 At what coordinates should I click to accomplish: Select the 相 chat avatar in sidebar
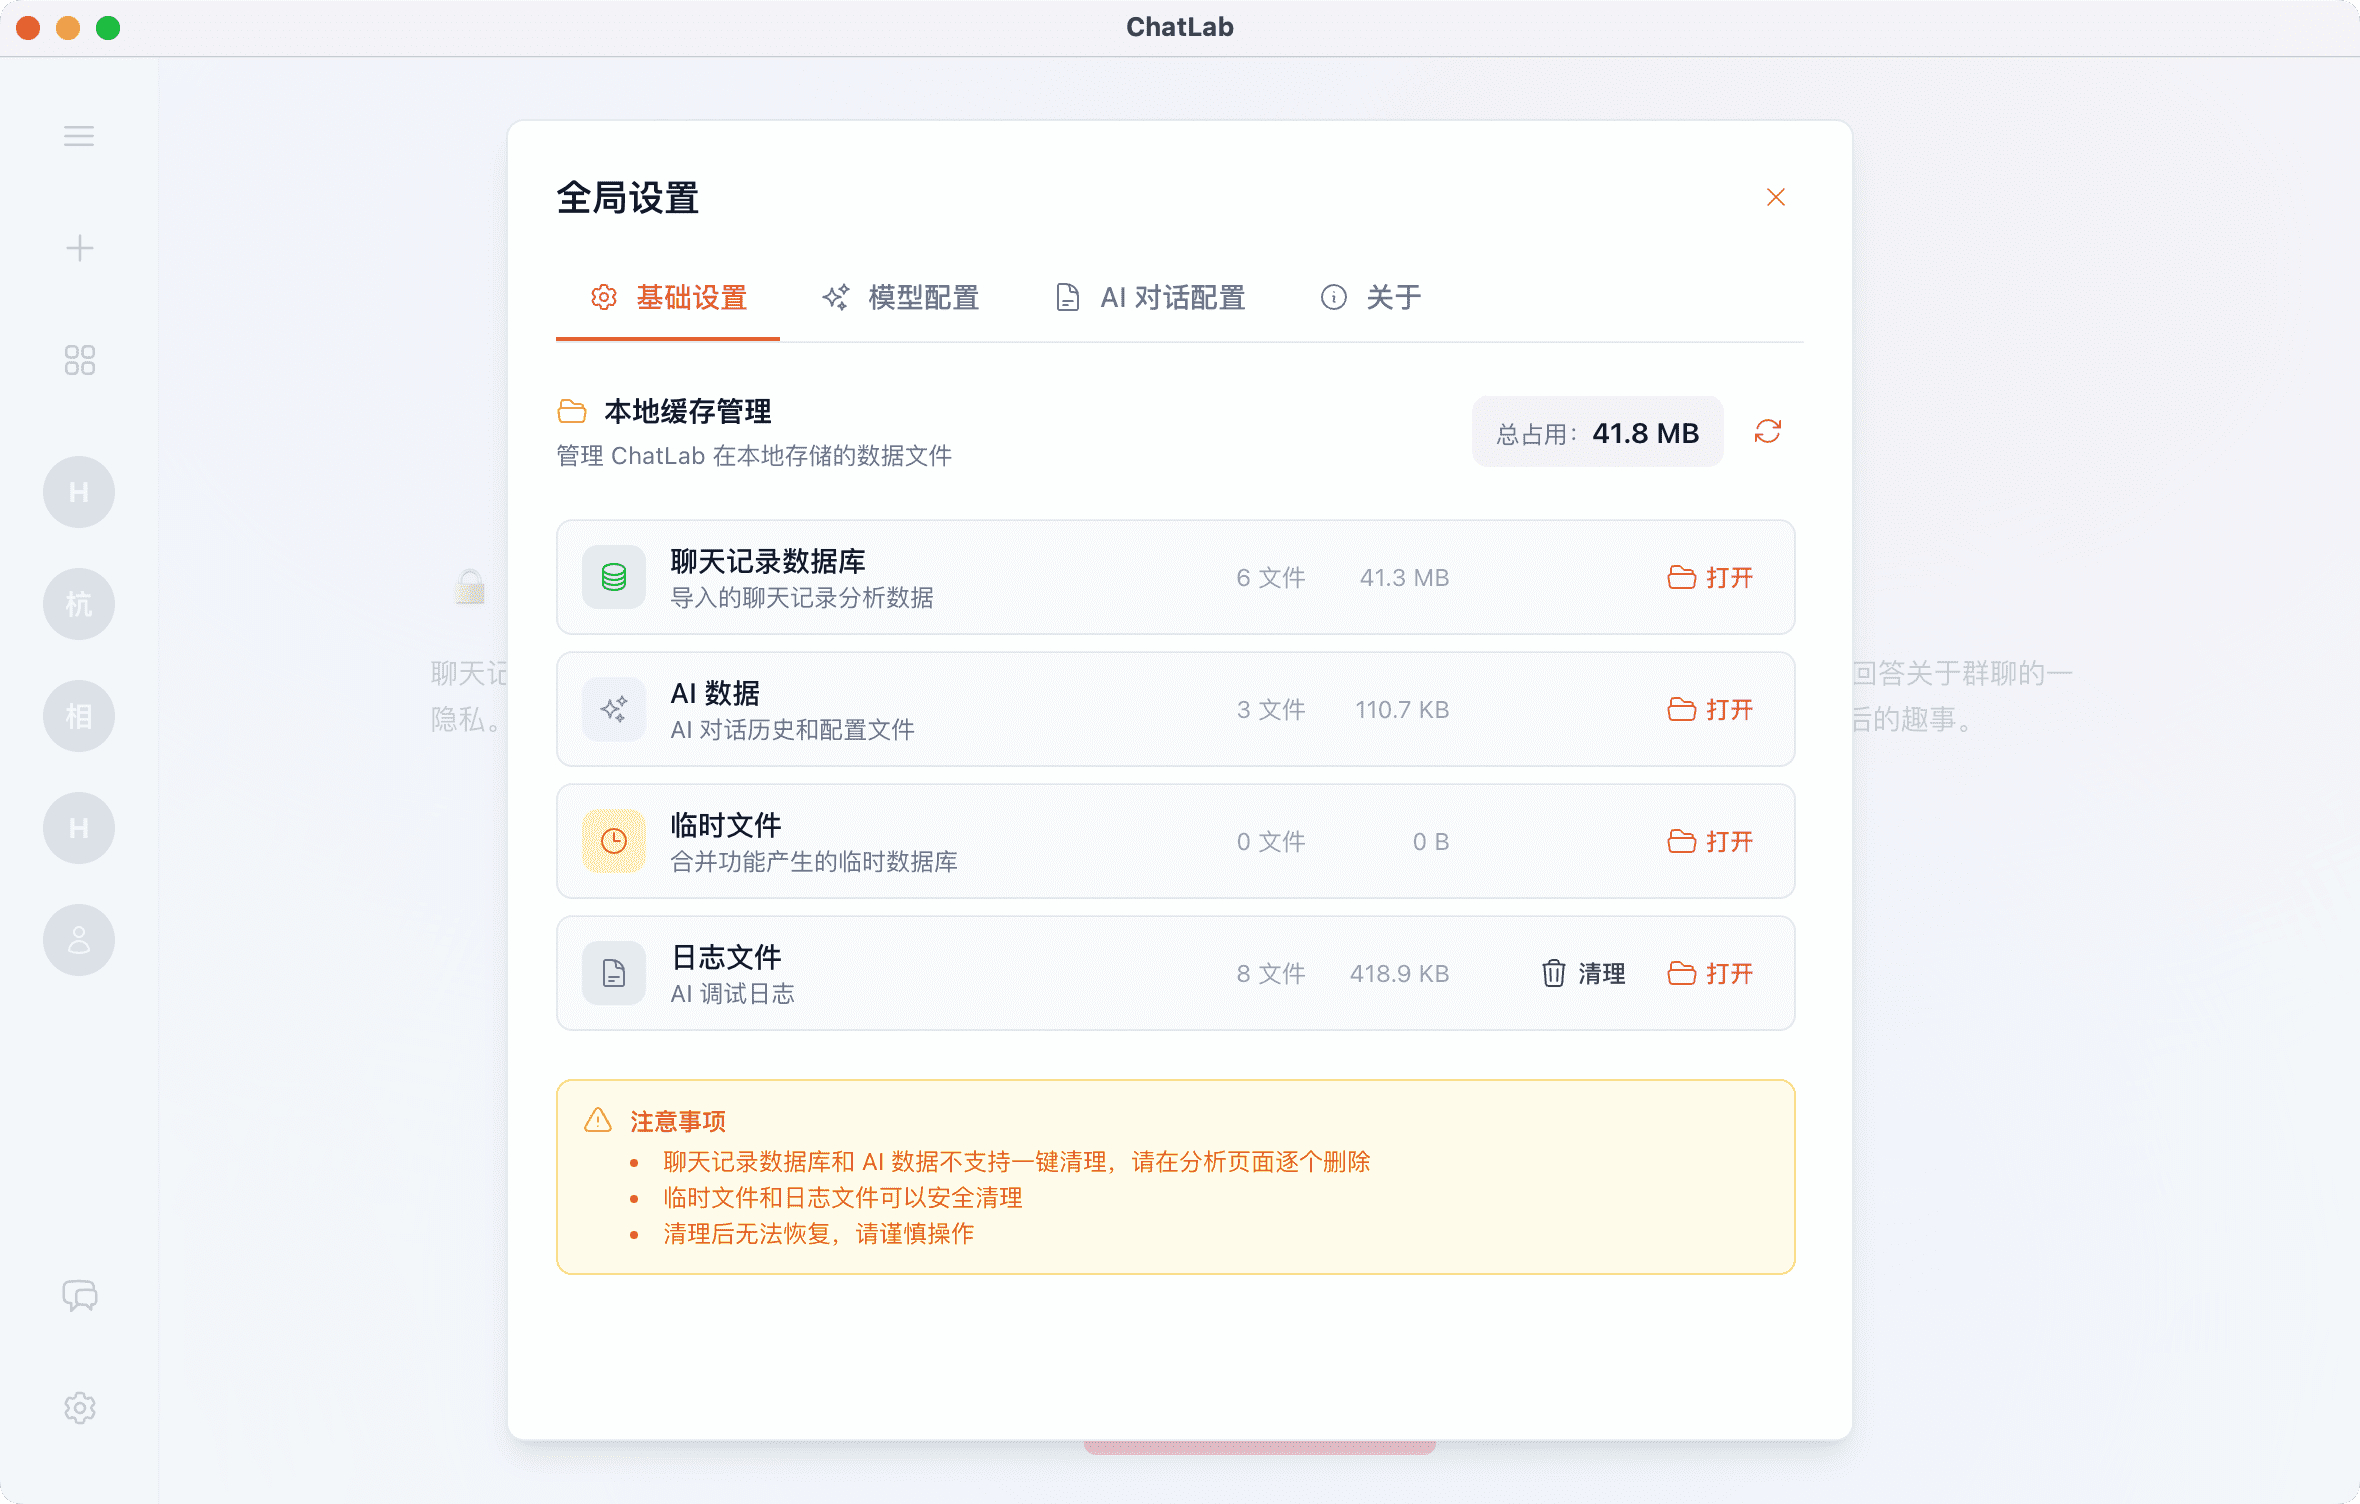point(79,716)
